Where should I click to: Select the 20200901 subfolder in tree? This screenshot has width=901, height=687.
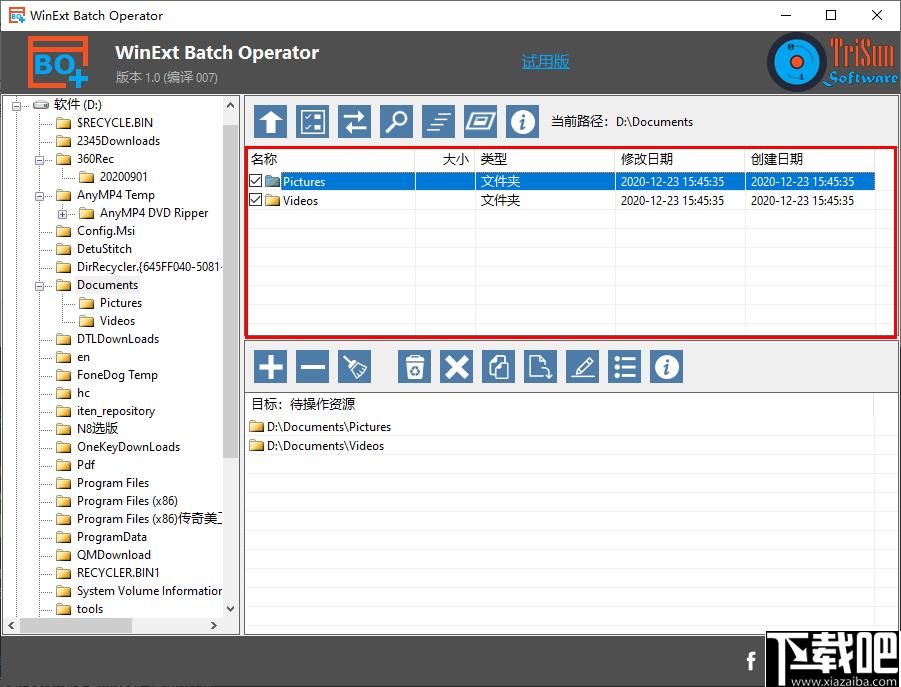pos(124,177)
